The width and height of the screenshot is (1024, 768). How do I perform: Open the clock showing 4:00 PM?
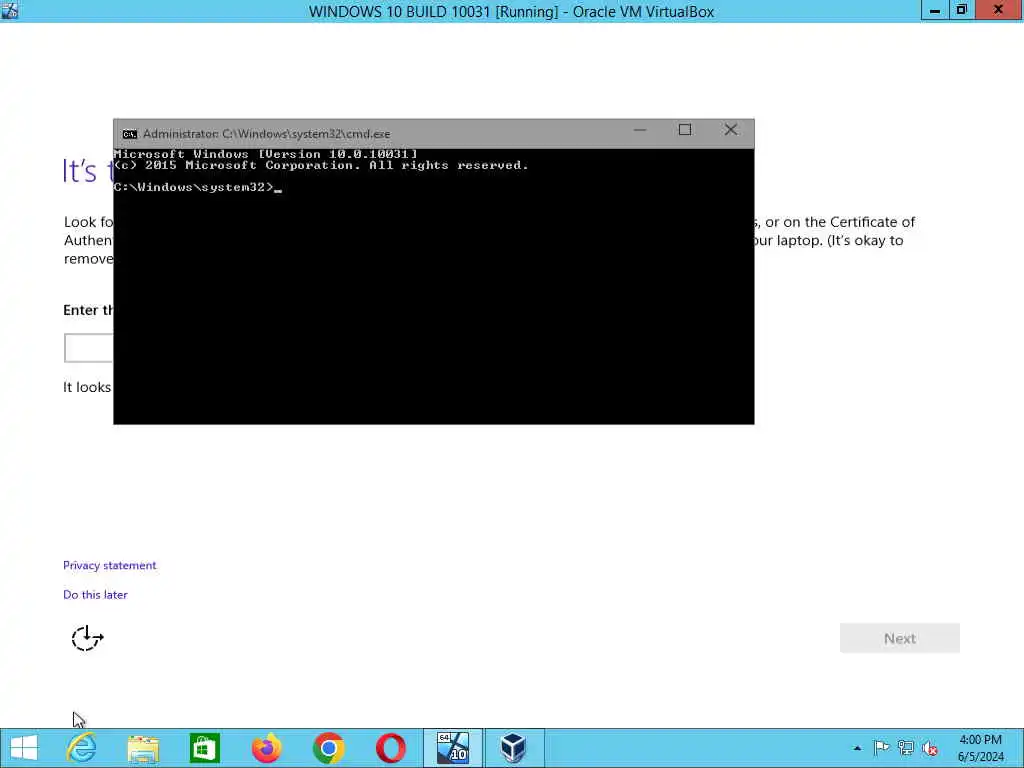tap(980, 748)
